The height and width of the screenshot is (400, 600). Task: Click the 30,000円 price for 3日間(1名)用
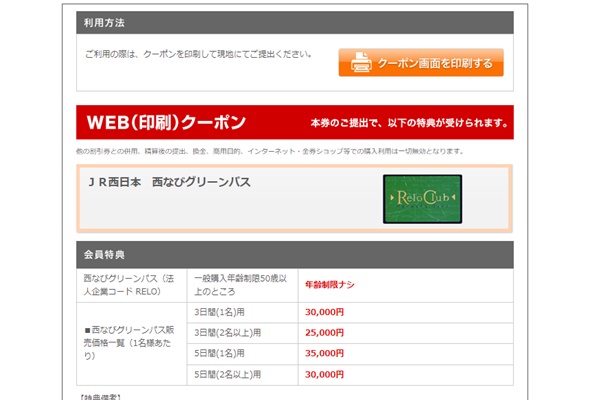tap(324, 312)
